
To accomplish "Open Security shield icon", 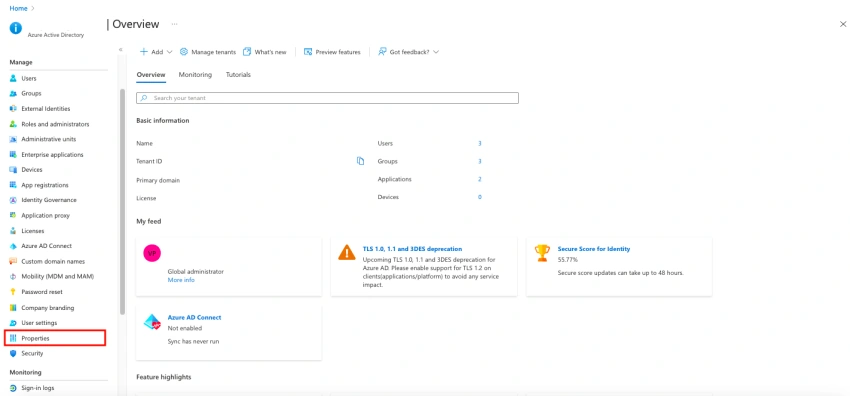I will pyautogui.click(x=14, y=353).
